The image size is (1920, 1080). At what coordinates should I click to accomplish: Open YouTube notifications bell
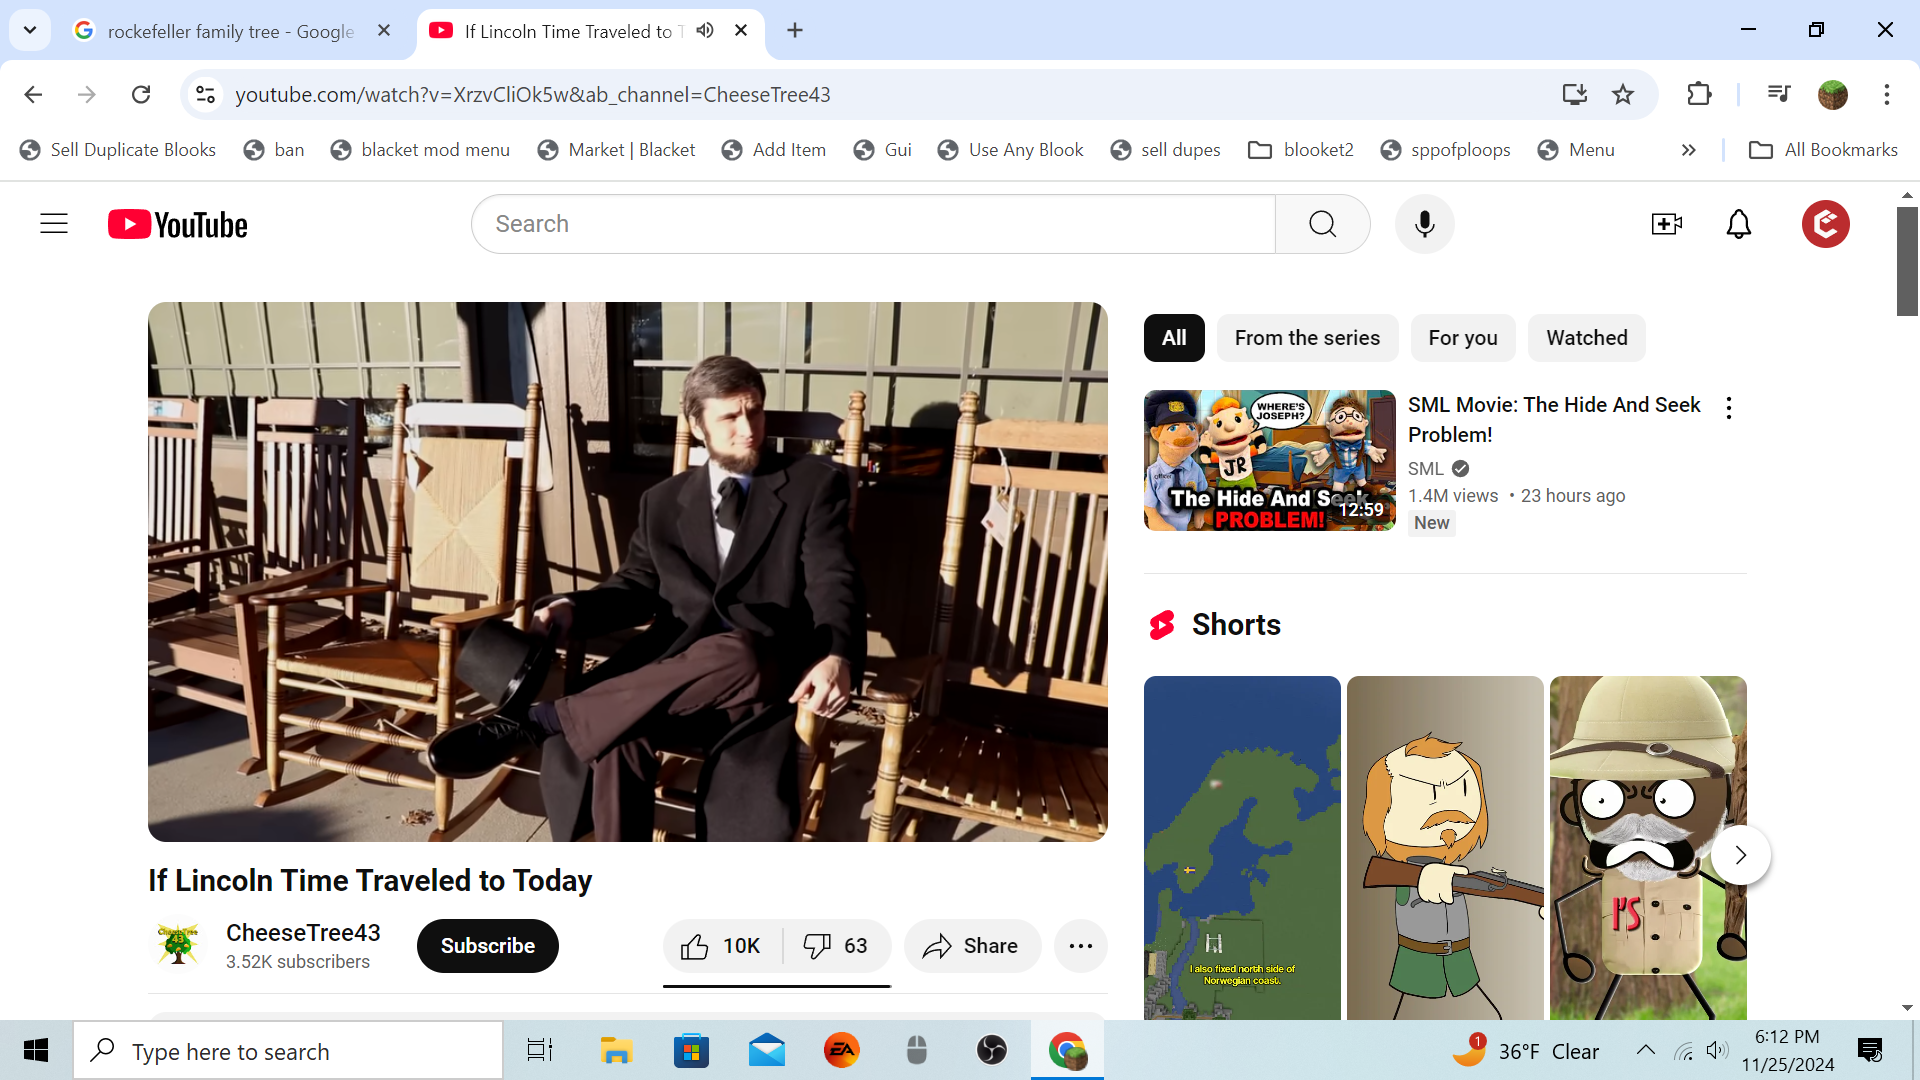tap(1739, 224)
